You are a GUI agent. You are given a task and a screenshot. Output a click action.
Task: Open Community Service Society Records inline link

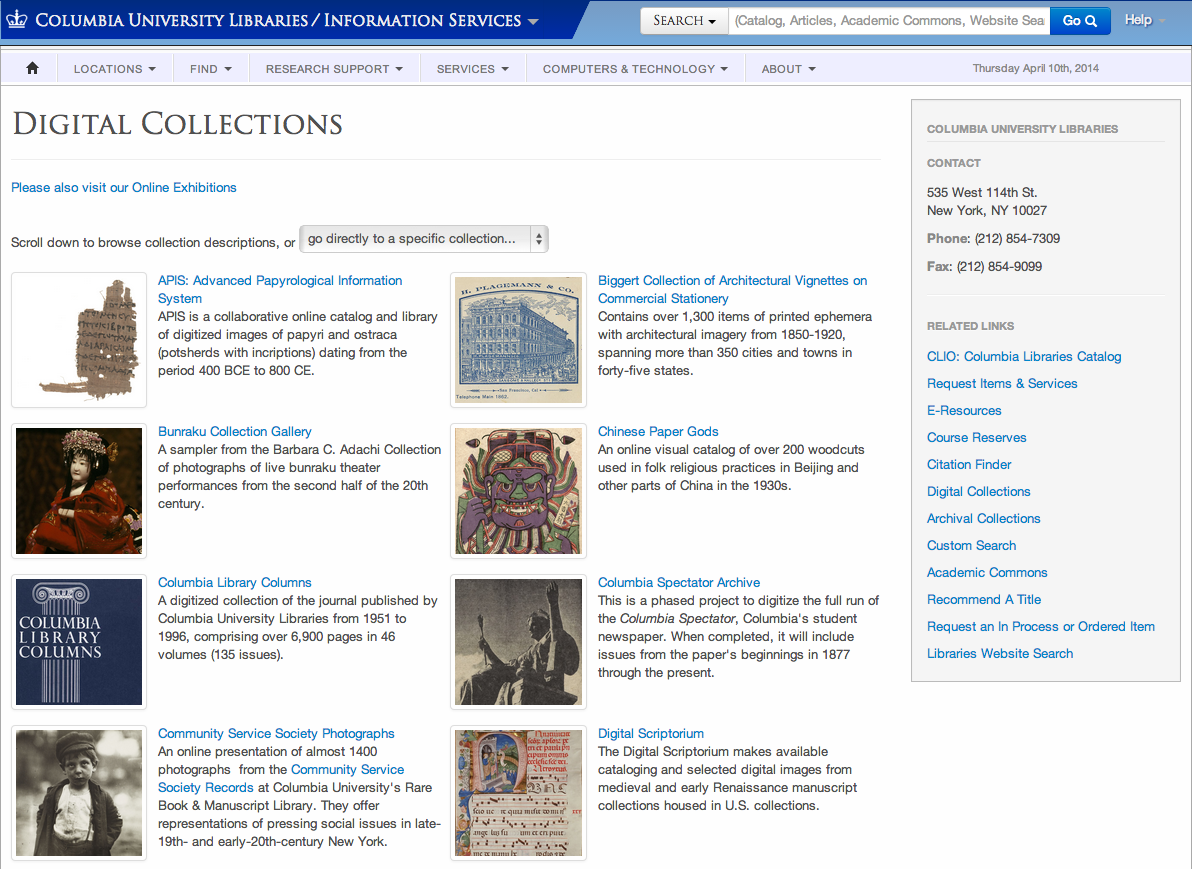[281, 779]
